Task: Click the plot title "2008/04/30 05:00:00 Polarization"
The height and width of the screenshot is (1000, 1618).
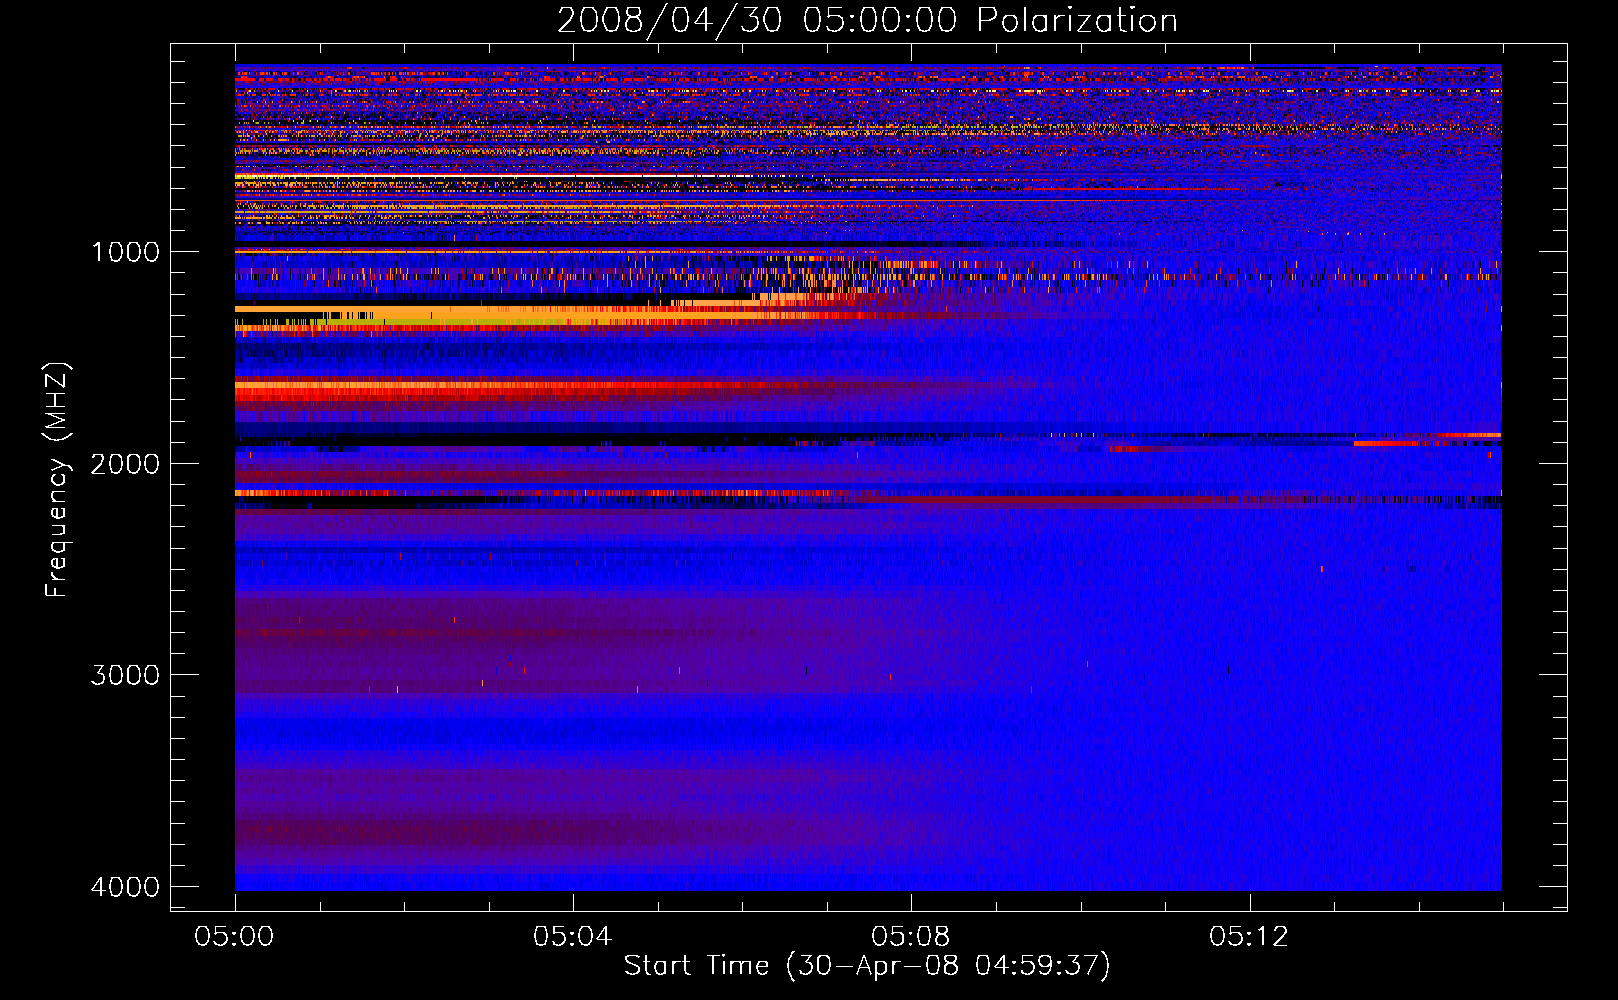Action: click(x=867, y=20)
